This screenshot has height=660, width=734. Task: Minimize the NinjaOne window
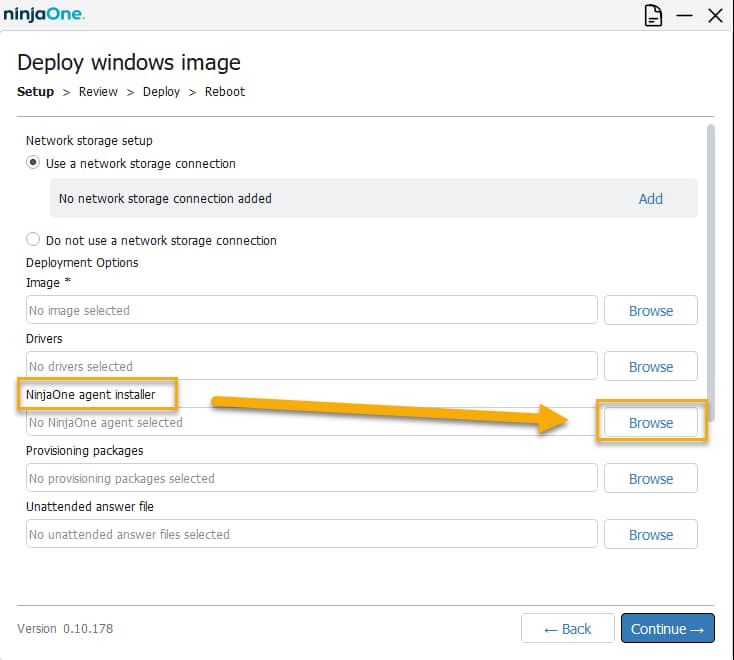[x=685, y=16]
